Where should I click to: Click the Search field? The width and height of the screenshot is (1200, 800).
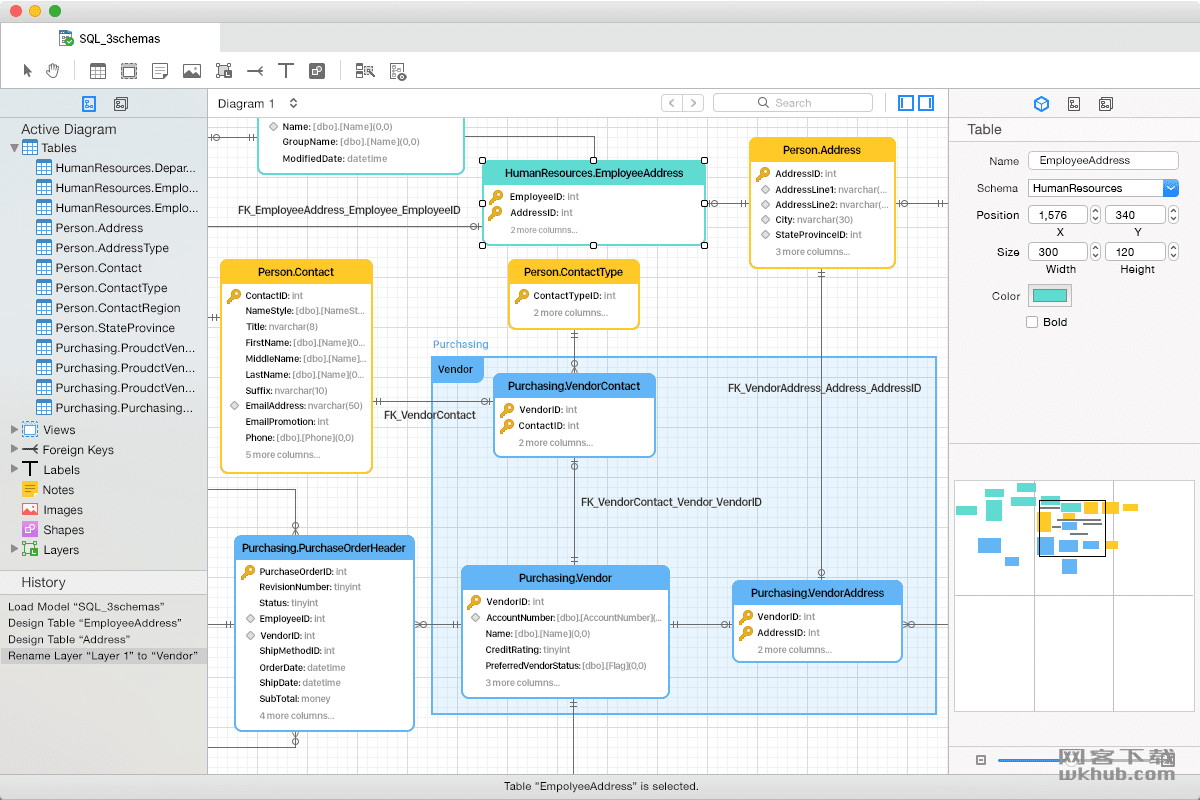coord(793,103)
